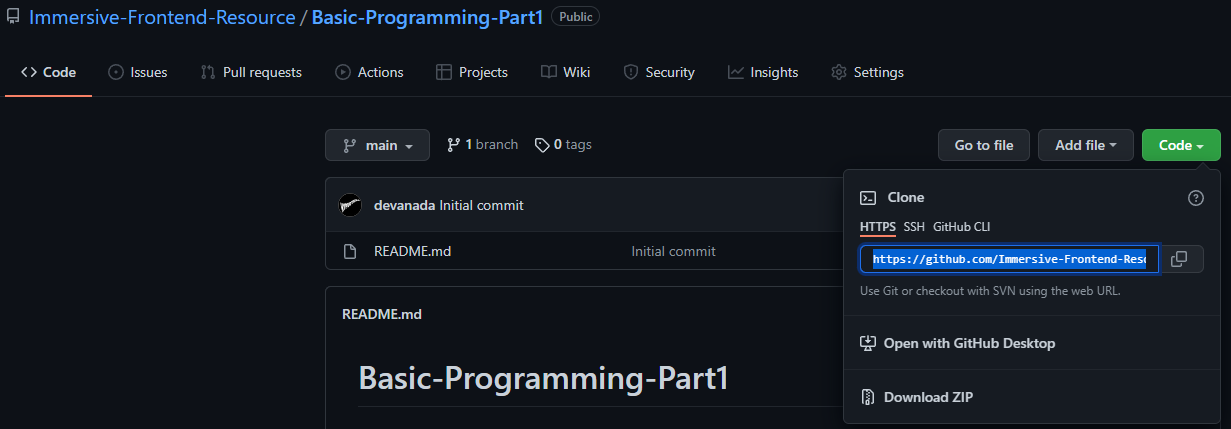Click the Security shield icon
Viewport: 1231px width, 429px height.
tap(631, 72)
